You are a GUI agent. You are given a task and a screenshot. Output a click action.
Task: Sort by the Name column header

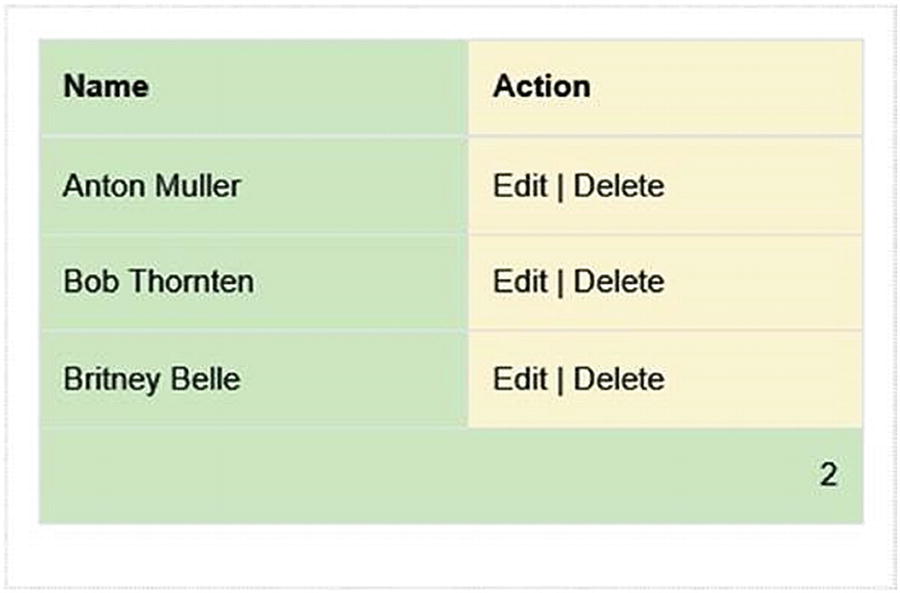(x=106, y=86)
